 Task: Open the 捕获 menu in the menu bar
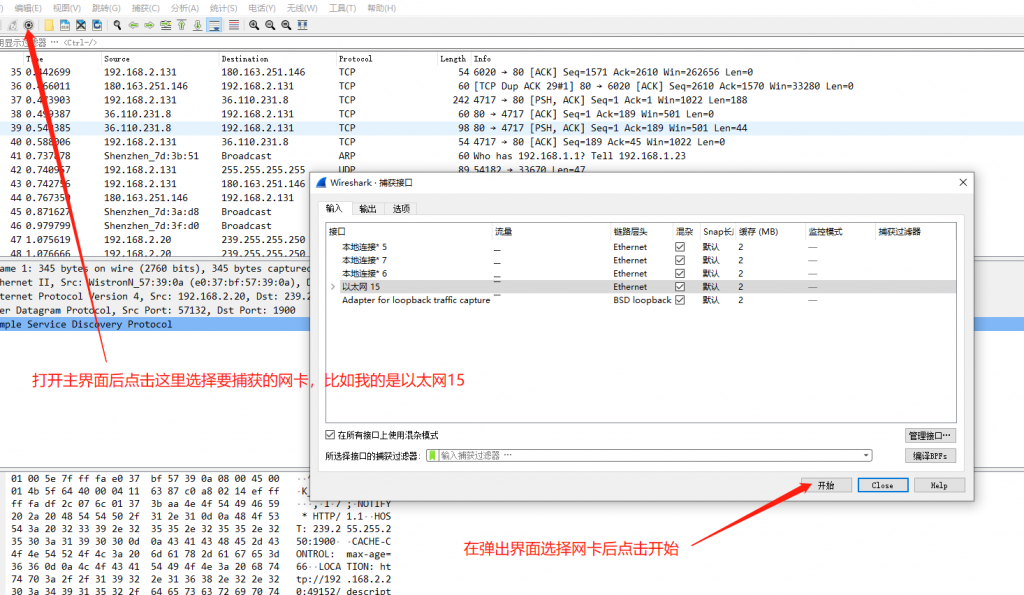(146, 7)
